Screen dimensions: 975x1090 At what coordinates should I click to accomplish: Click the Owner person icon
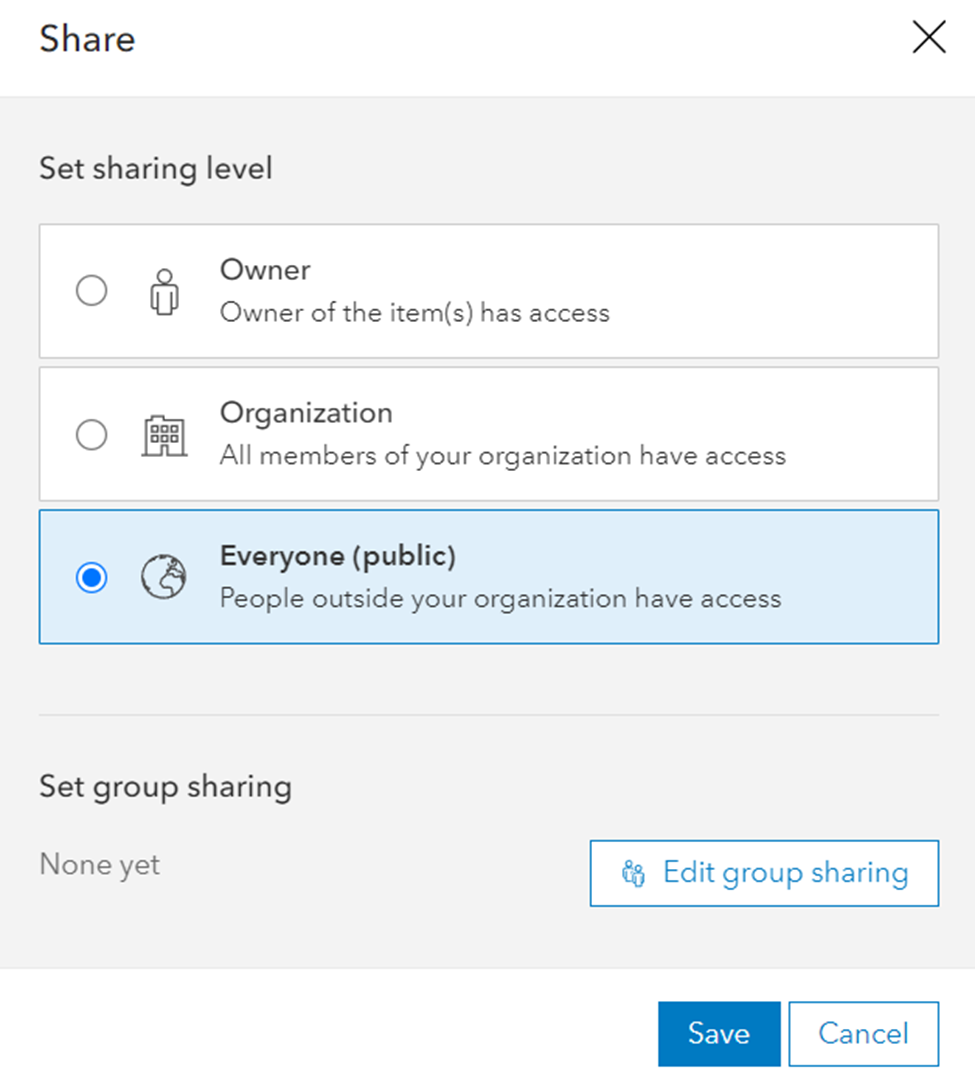click(163, 292)
